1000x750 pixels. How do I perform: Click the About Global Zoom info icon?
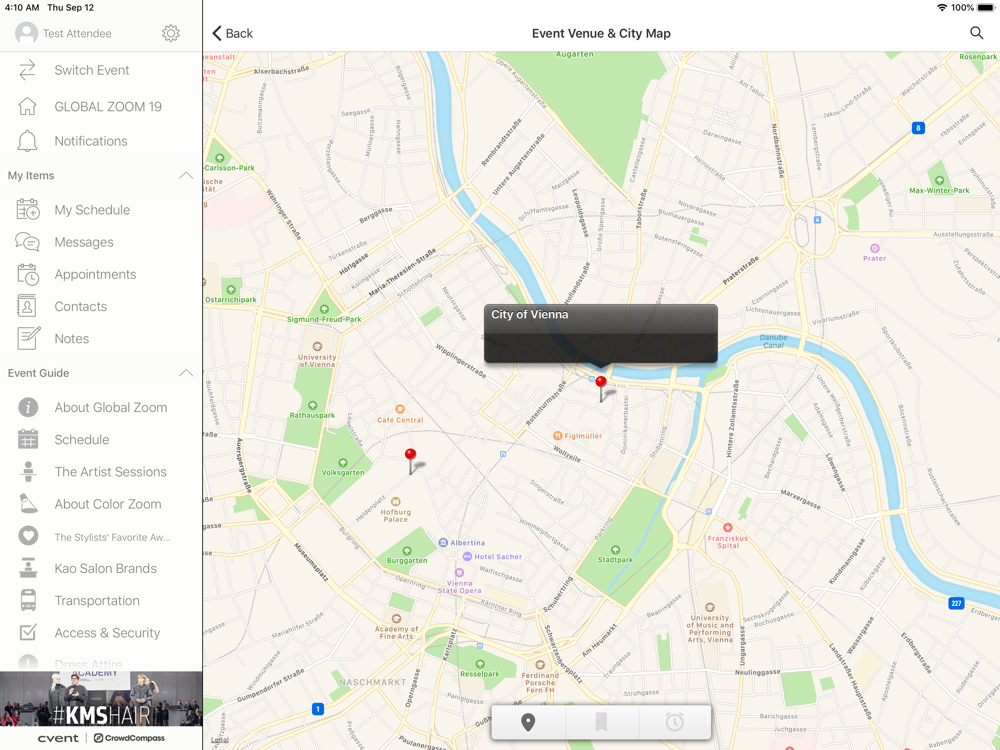(28, 408)
